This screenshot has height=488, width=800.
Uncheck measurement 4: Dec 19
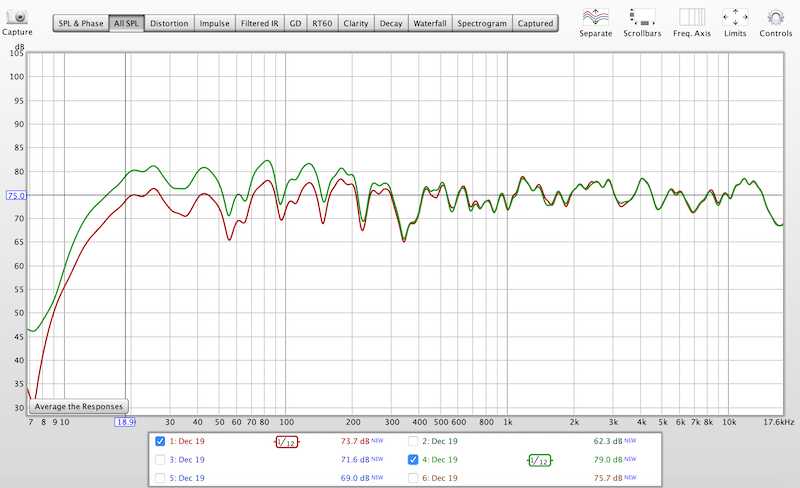pyautogui.click(x=413, y=459)
